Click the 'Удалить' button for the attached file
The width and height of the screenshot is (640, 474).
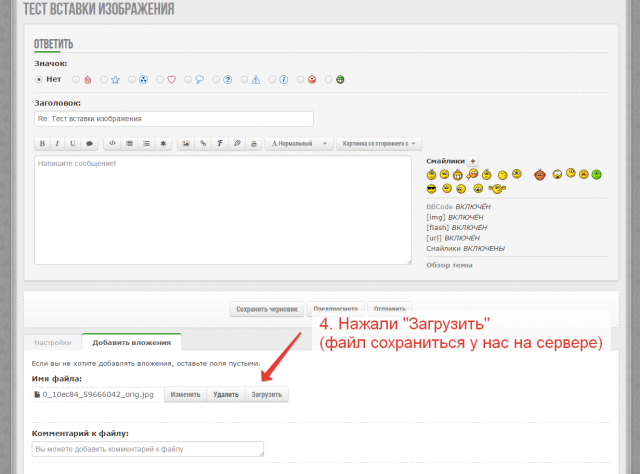[226, 395]
